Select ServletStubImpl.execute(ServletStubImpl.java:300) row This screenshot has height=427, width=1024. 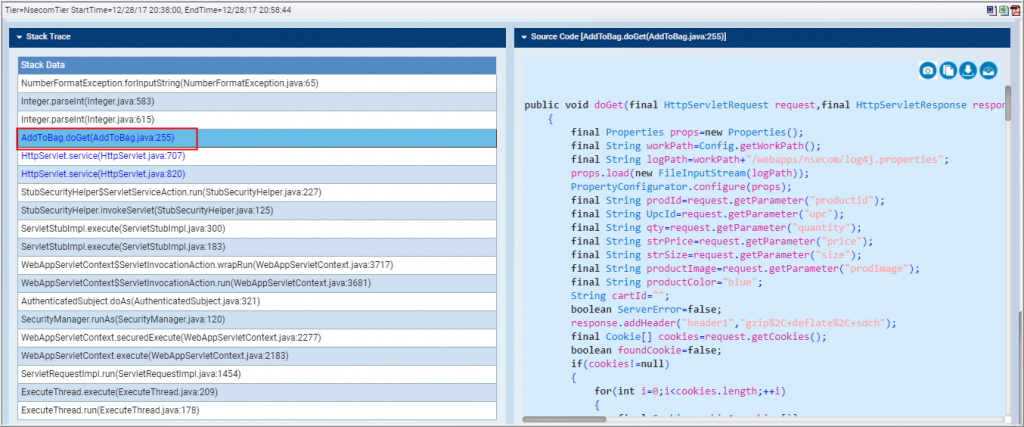click(x=257, y=229)
